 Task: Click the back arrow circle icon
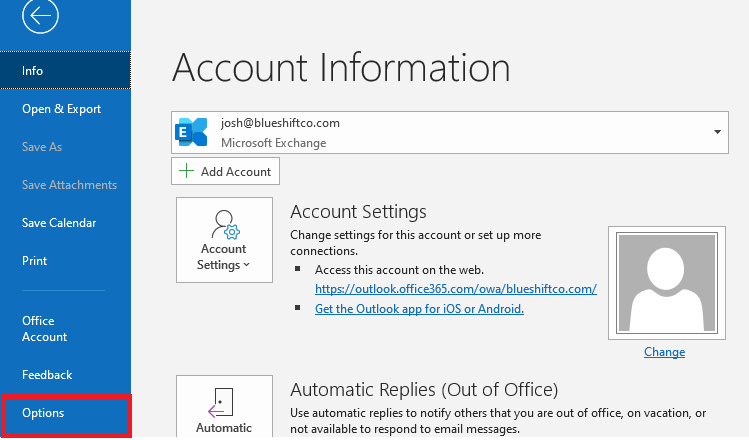40,15
